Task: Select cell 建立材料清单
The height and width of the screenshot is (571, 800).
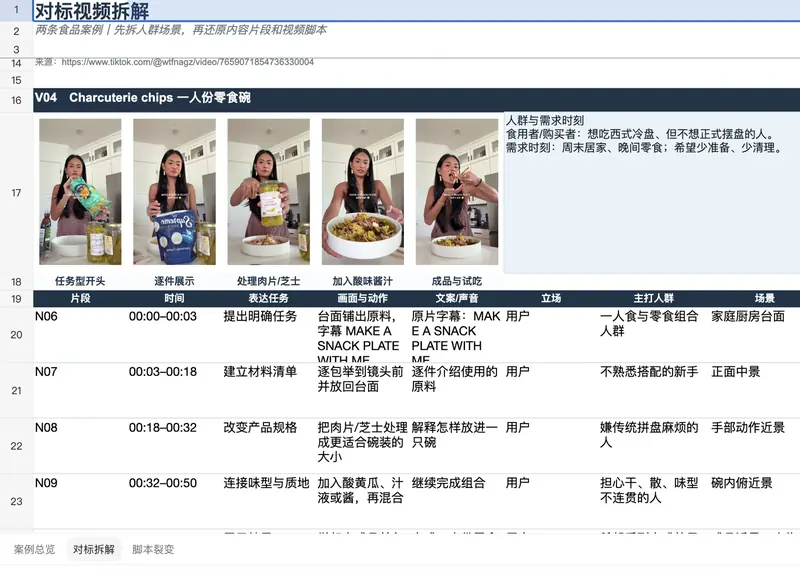Action: coord(268,390)
